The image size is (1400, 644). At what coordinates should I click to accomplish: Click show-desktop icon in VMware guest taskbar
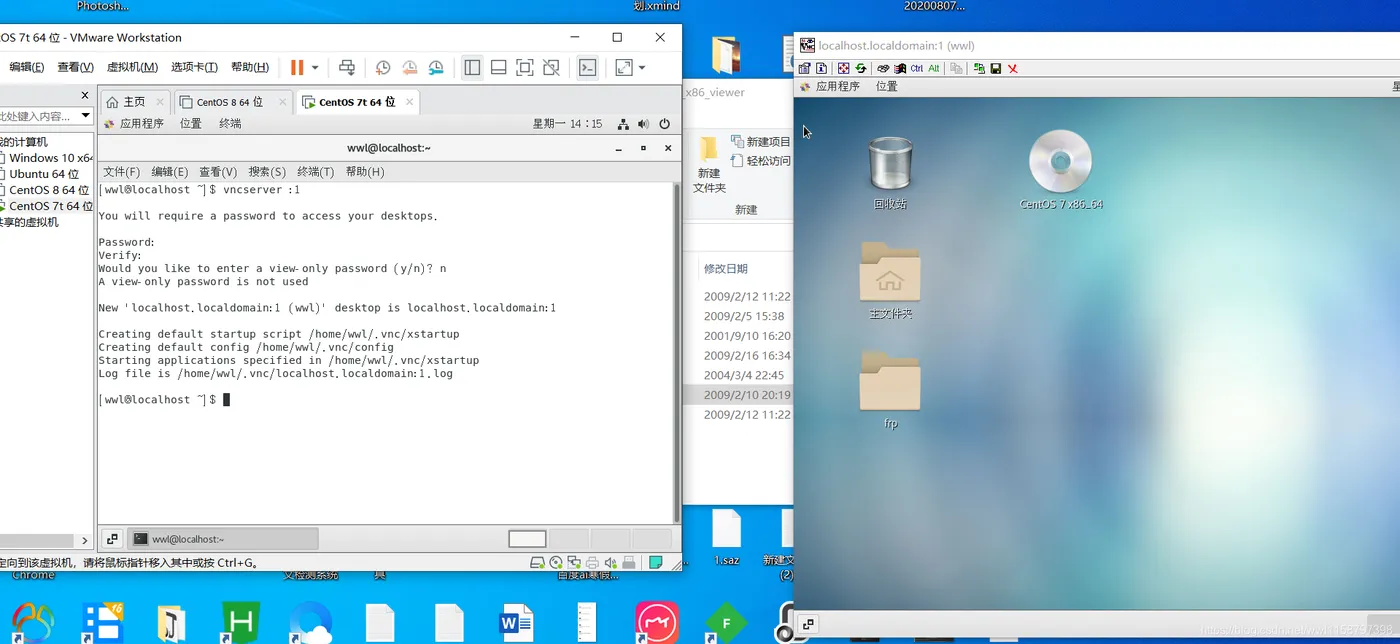(x=112, y=539)
